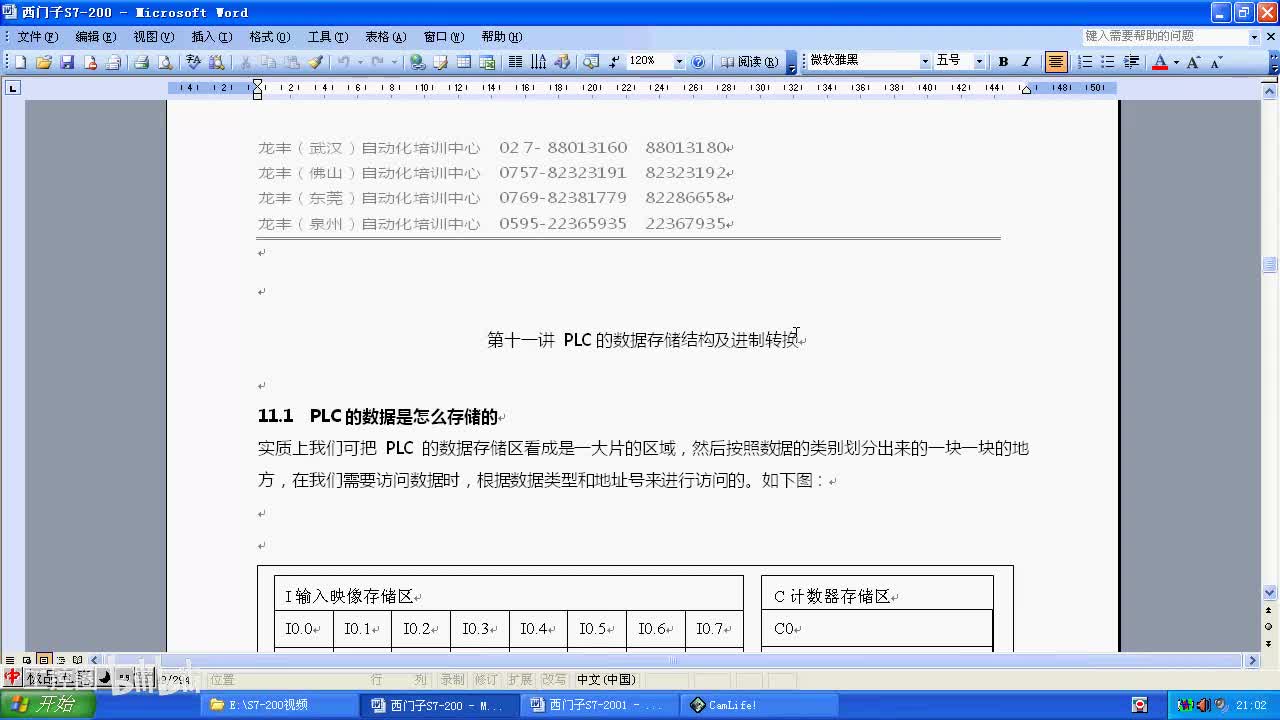Click the E-mail toolbar icon
Screen dimensions: 1280x720
tap(113, 62)
